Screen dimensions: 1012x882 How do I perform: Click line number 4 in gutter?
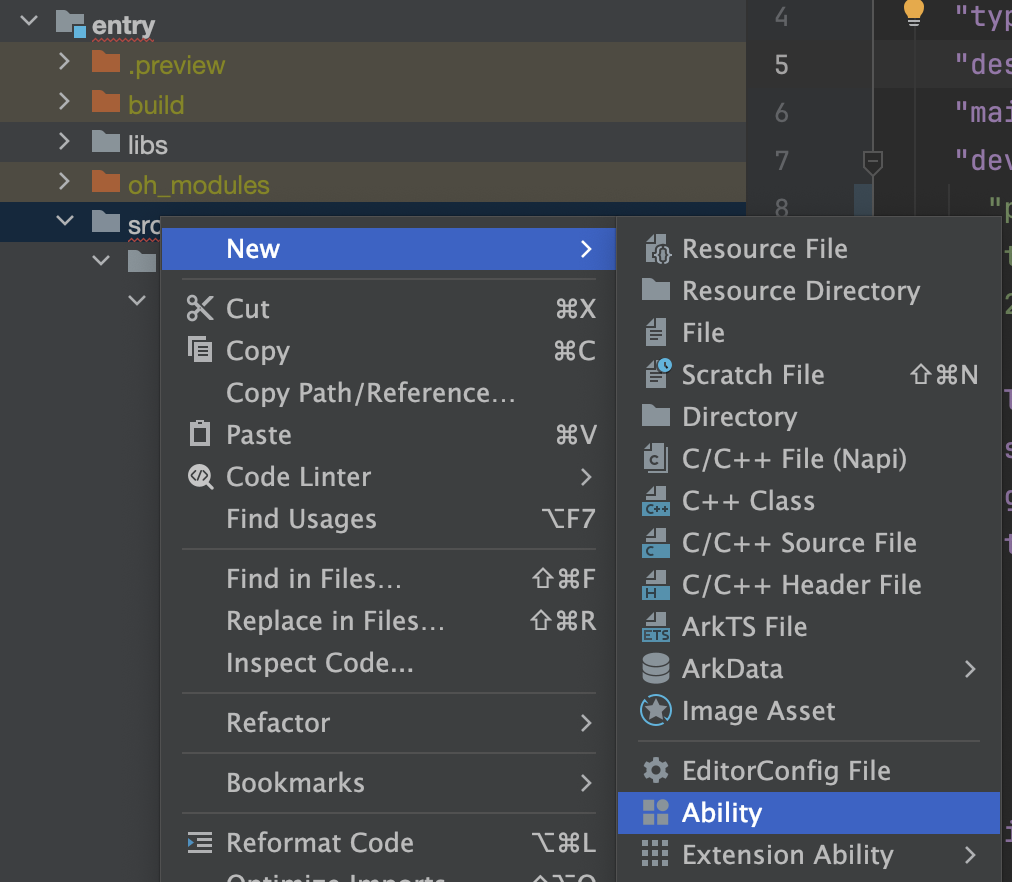781,17
